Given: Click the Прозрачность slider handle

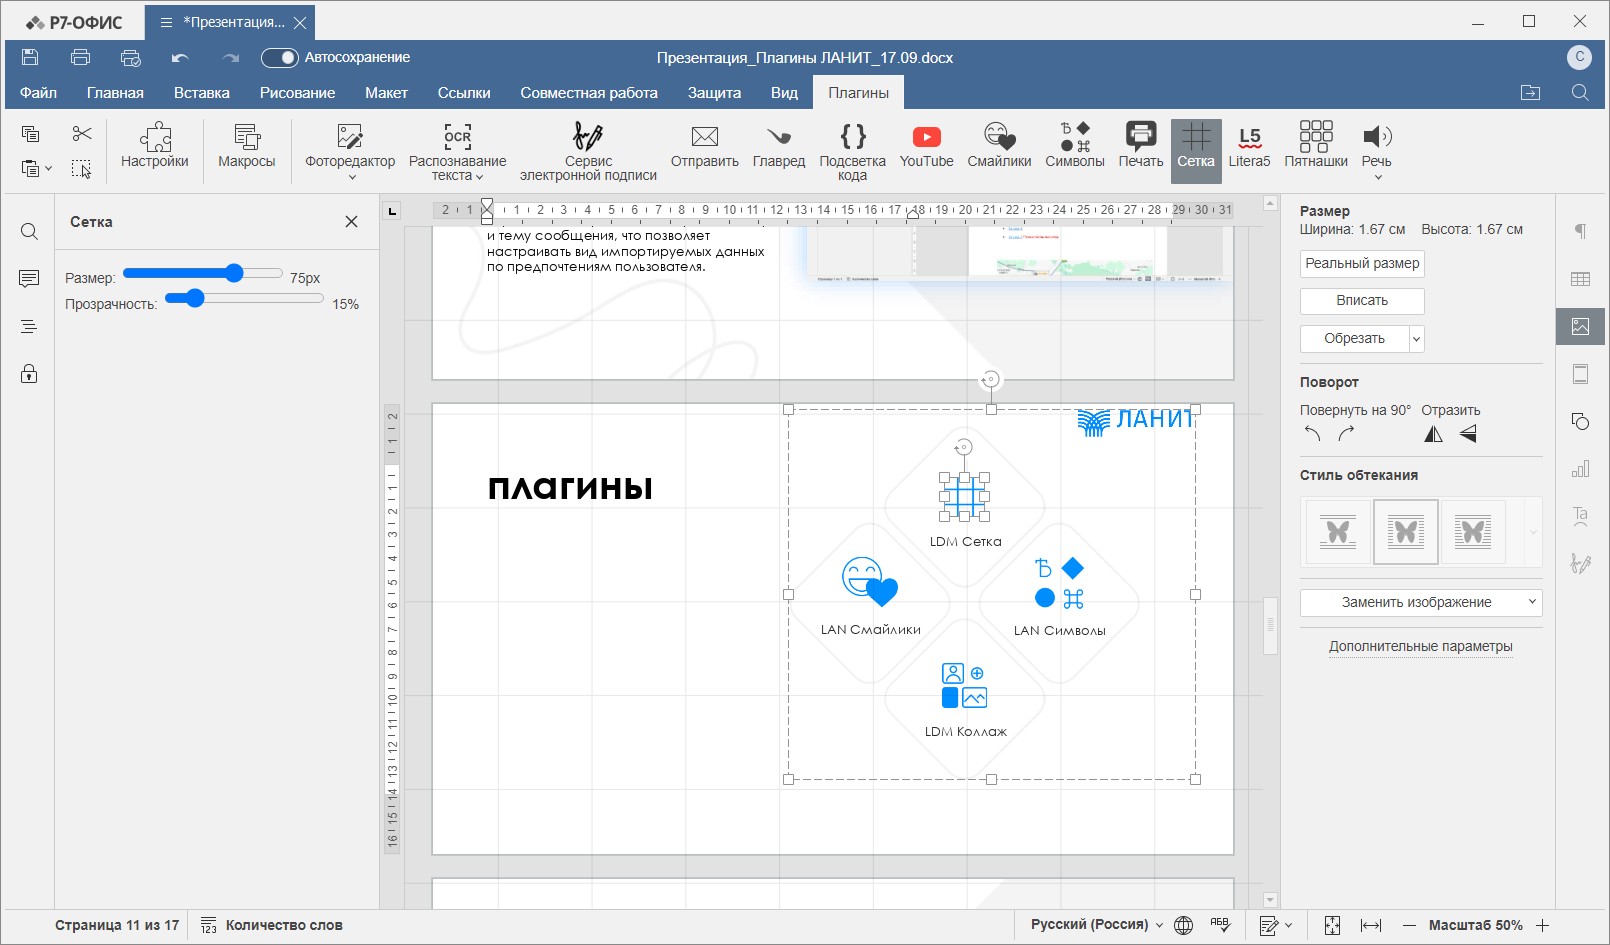Looking at the screenshot, I should 195,298.
